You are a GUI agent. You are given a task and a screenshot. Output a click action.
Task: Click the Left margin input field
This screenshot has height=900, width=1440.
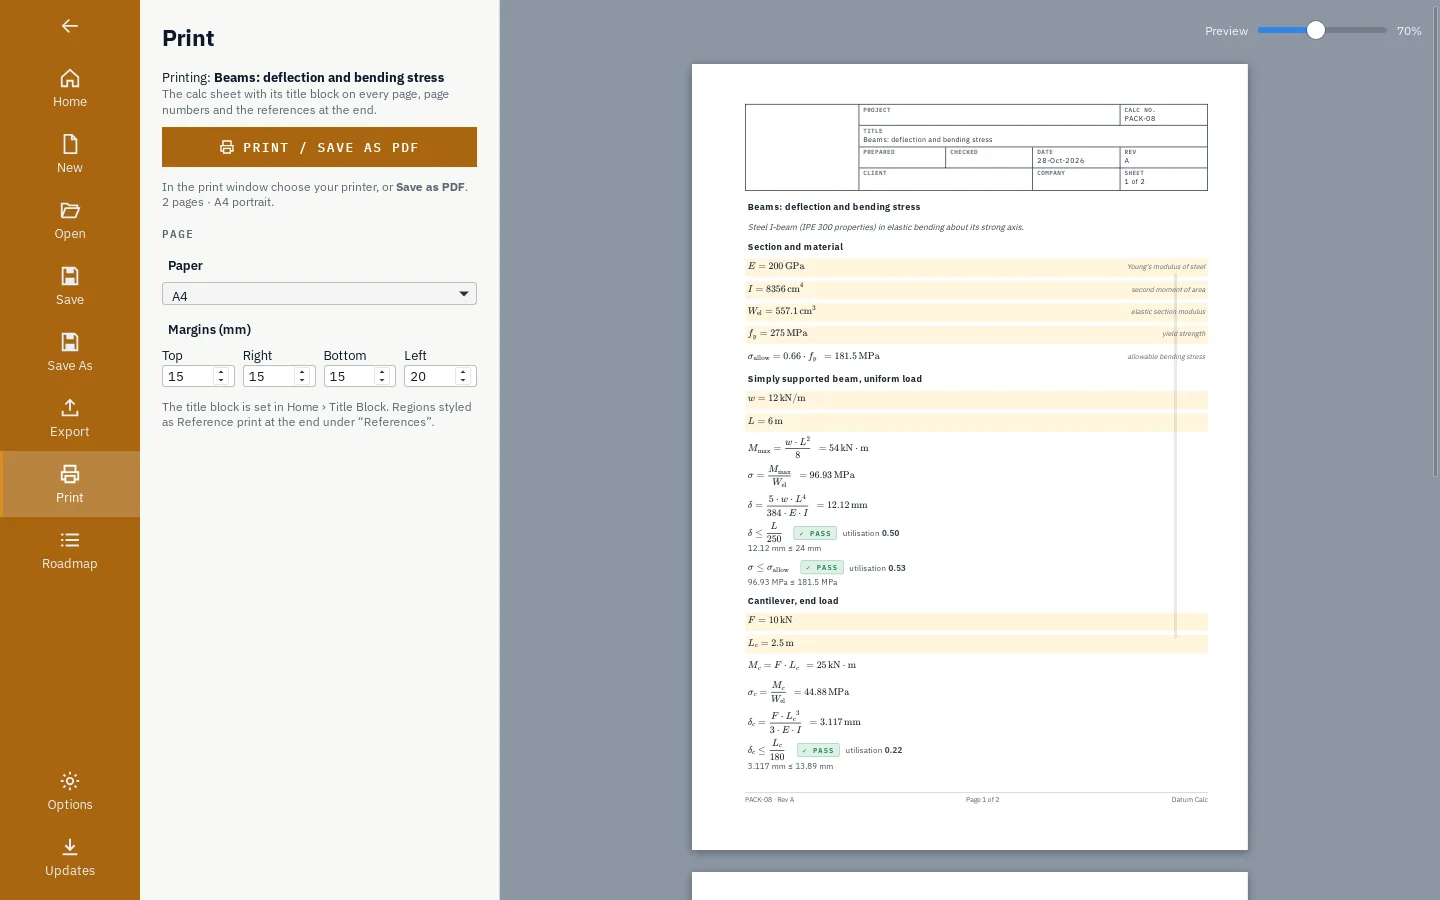point(440,376)
